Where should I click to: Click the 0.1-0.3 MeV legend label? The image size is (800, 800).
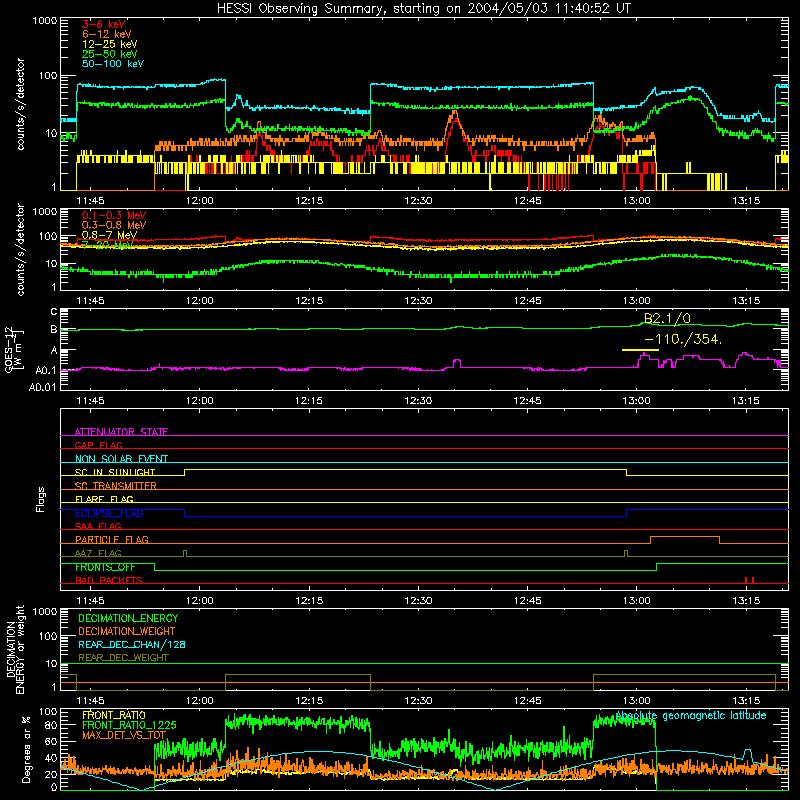[114, 215]
